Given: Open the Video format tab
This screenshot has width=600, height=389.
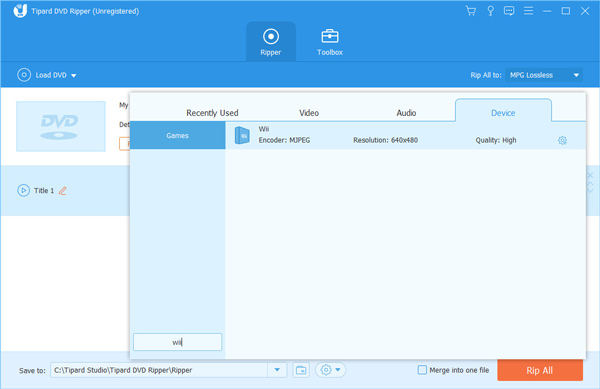Looking at the screenshot, I should tap(309, 113).
